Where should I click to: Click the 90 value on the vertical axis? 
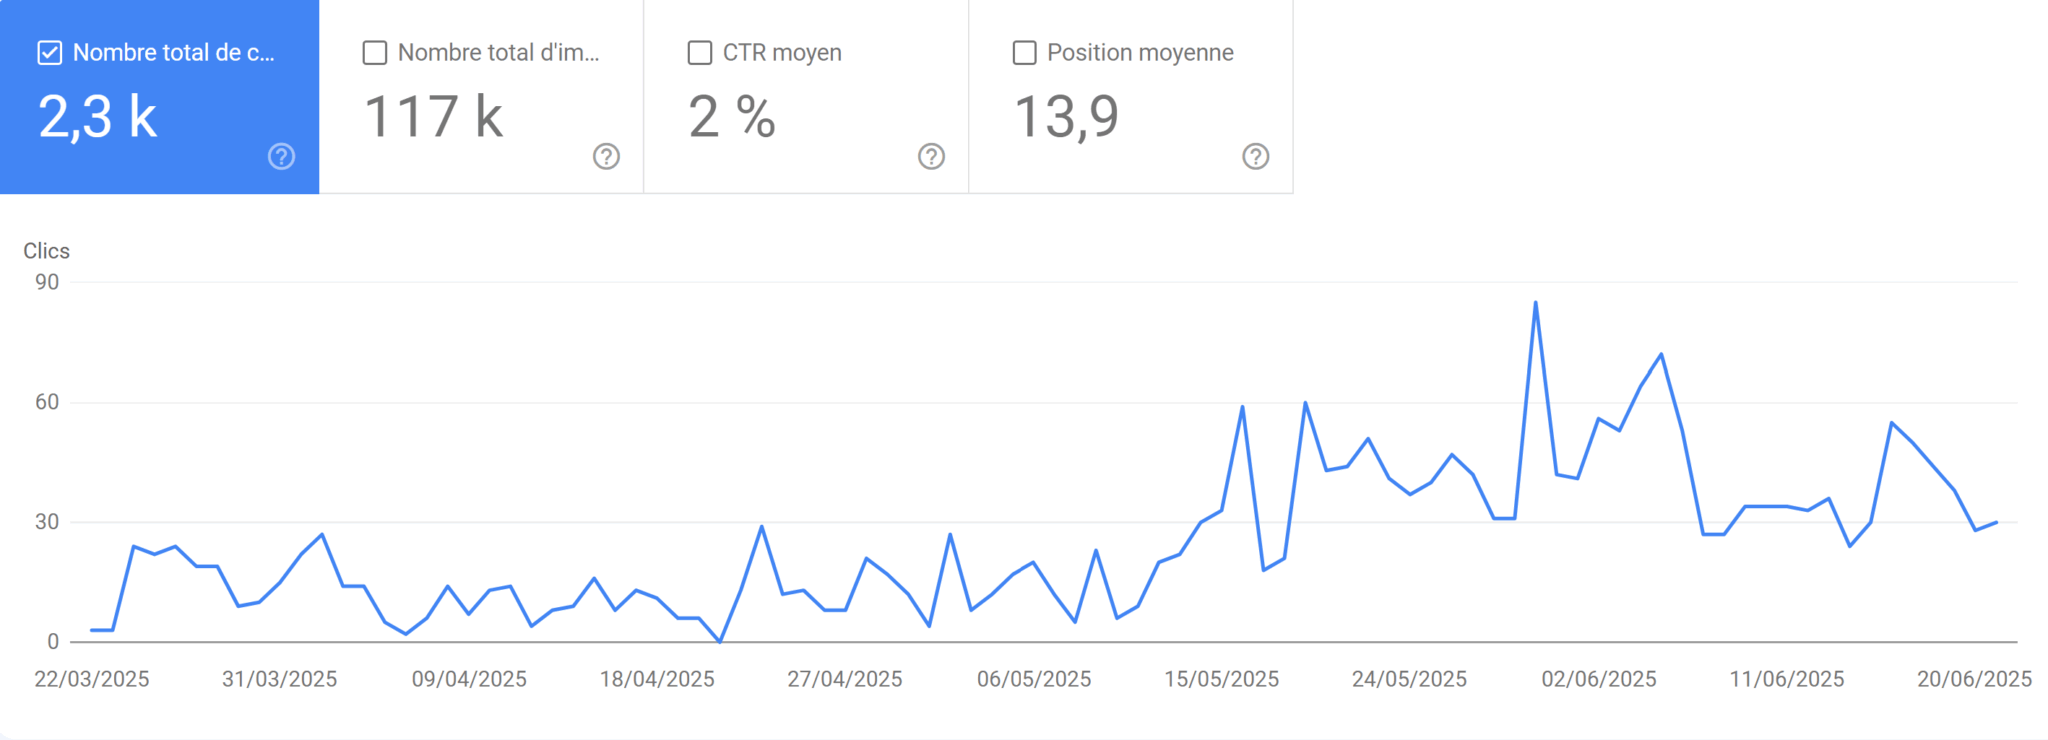tap(47, 282)
